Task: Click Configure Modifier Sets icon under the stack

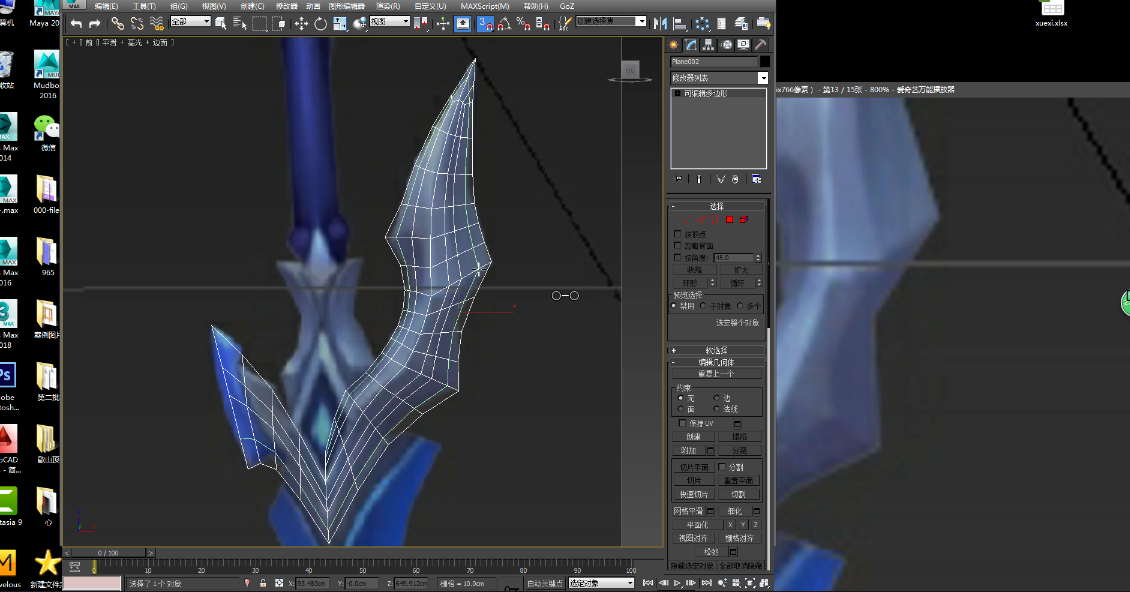Action: tap(757, 179)
